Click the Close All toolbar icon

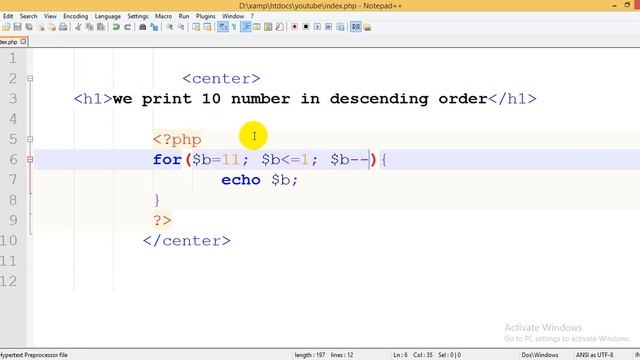[52, 27]
